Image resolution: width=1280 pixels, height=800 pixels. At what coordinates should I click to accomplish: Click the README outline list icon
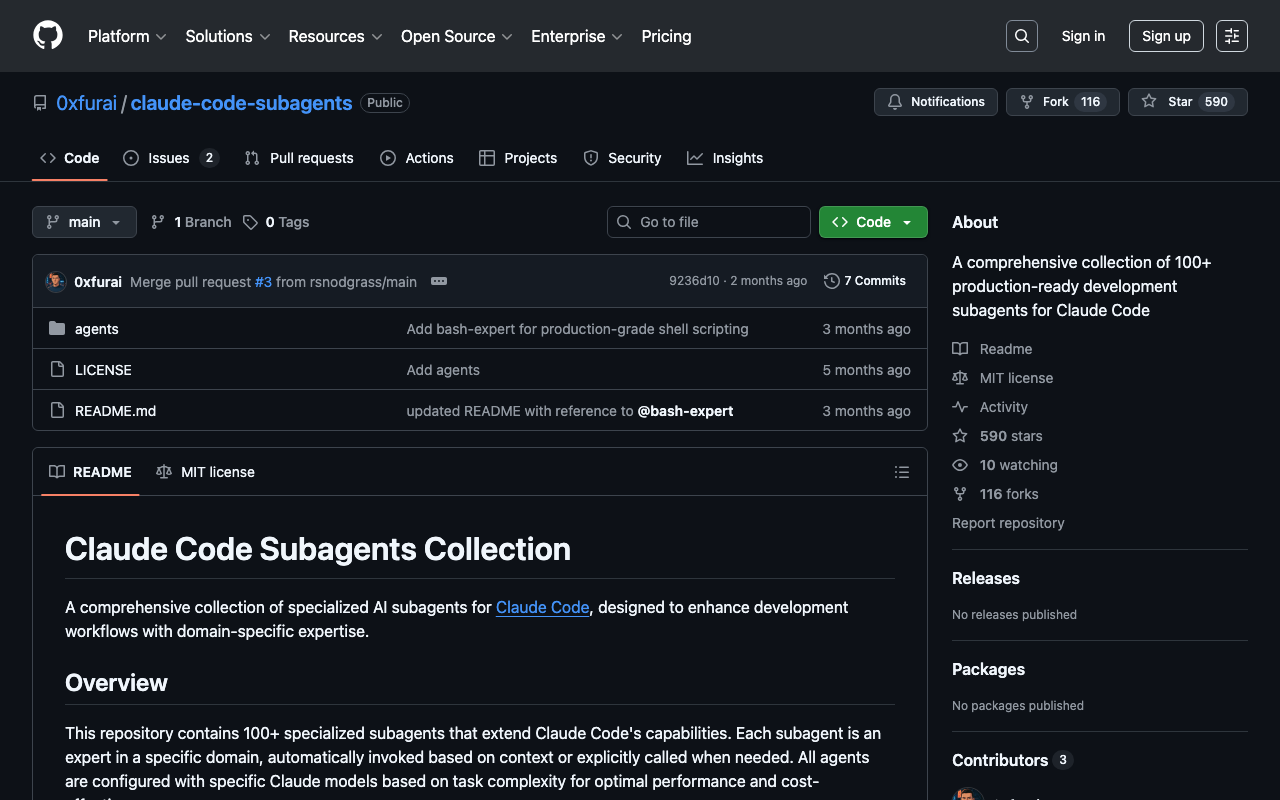[901, 472]
